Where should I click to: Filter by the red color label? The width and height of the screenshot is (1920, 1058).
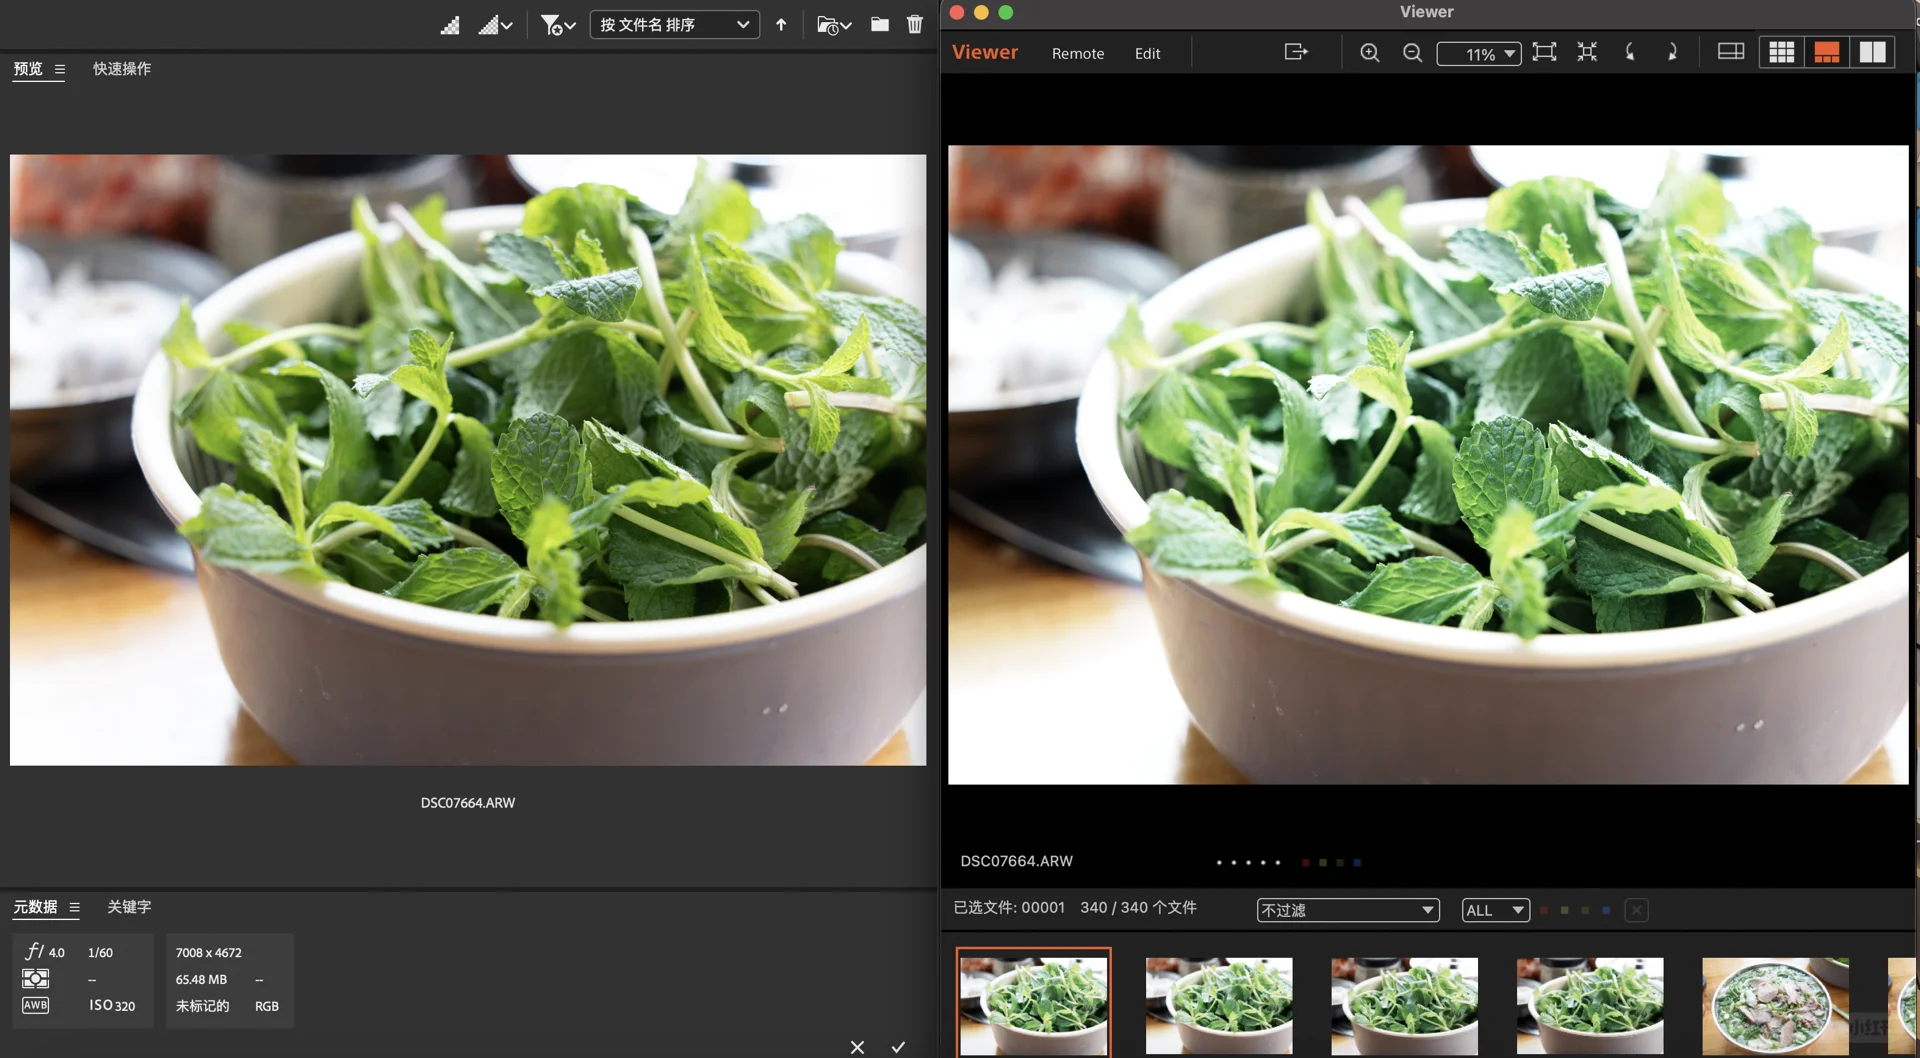[x=1544, y=910]
